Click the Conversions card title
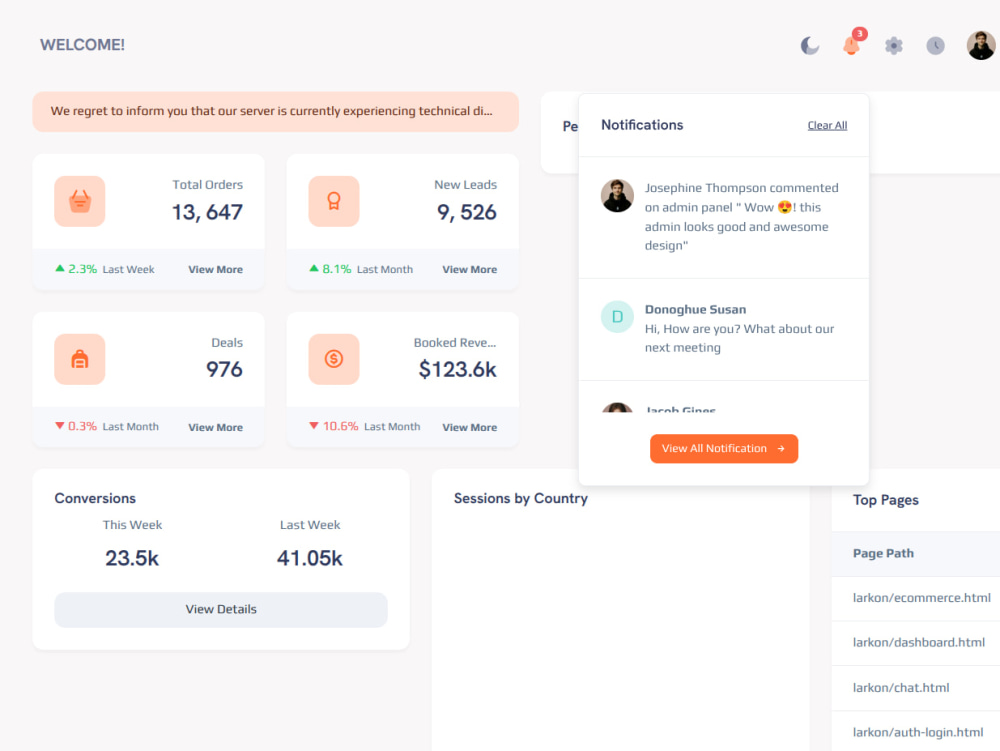This screenshot has height=751, width=1000. pyautogui.click(x=95, y=499)
